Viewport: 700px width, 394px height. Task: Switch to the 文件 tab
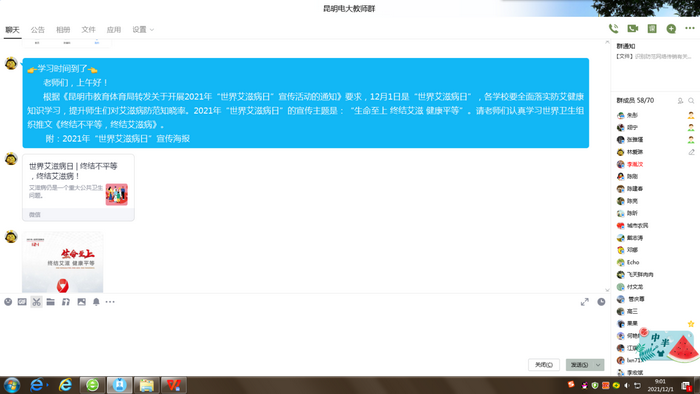click(x=88, y=29)
